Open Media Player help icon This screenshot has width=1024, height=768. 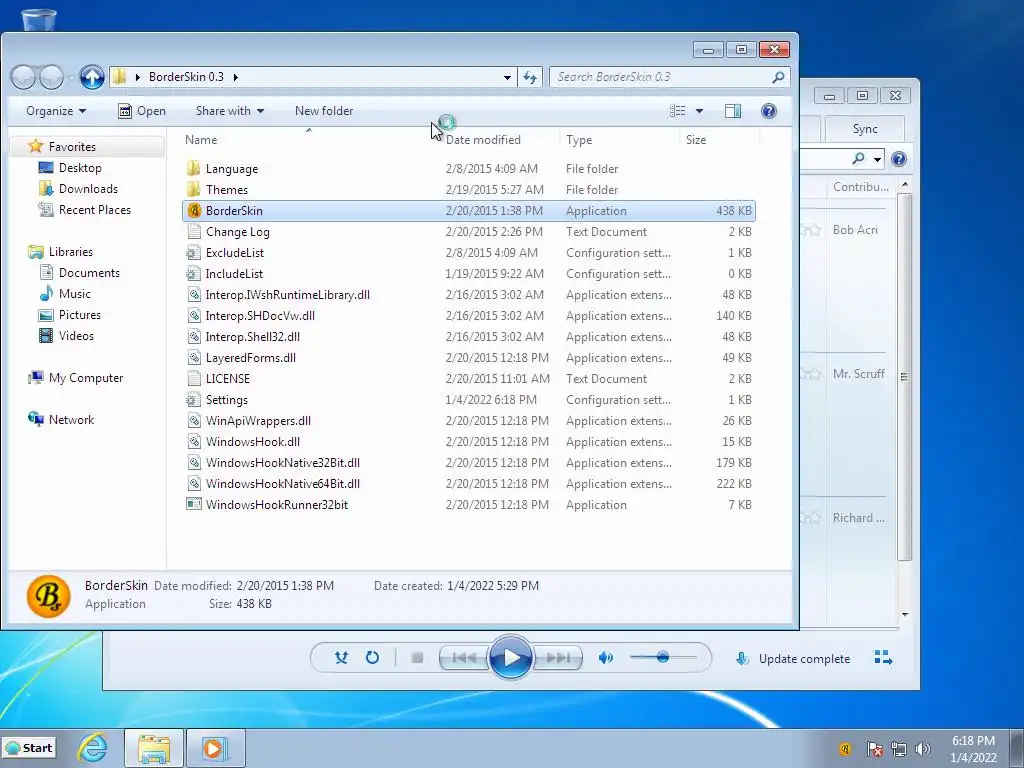(x=899, y=159)
